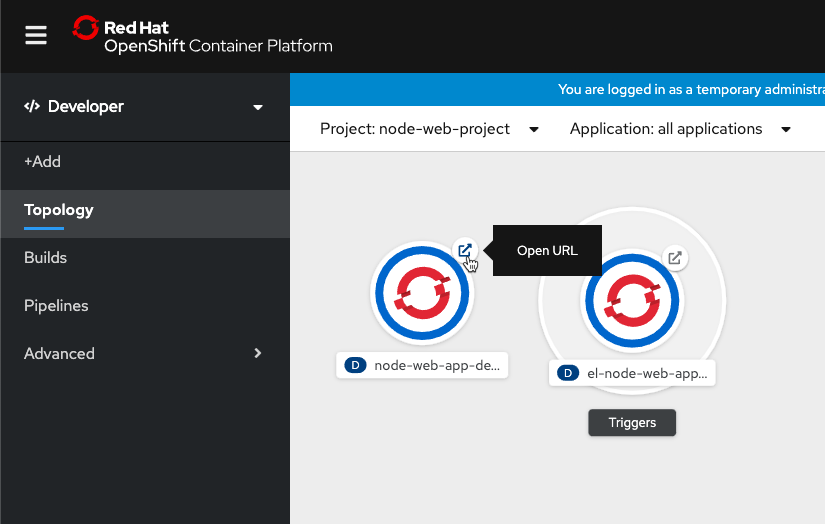The image size is (825, 524).
Task: Open the Developer perspective switcher
Action: pyautogui.click(x=145, y=107)
